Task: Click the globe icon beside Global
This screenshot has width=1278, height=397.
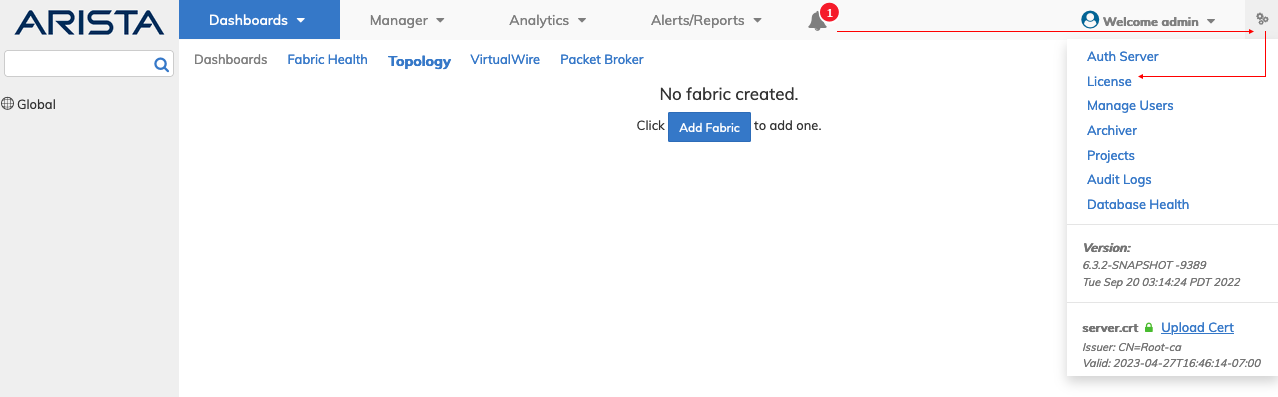Action: (8, 104)
